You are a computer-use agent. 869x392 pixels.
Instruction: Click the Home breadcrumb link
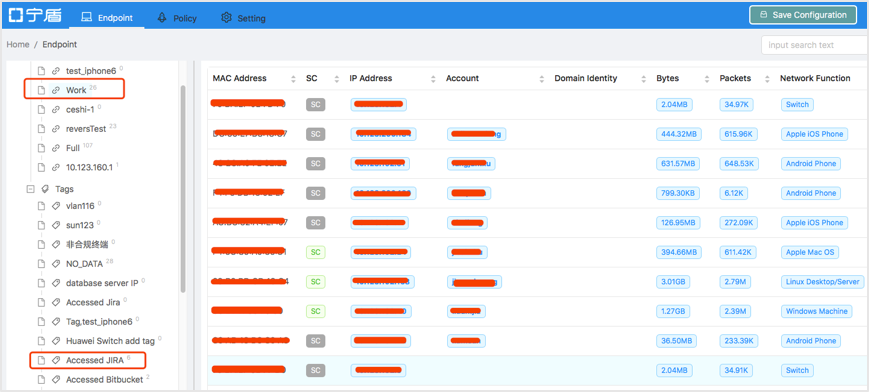point(18,44)
